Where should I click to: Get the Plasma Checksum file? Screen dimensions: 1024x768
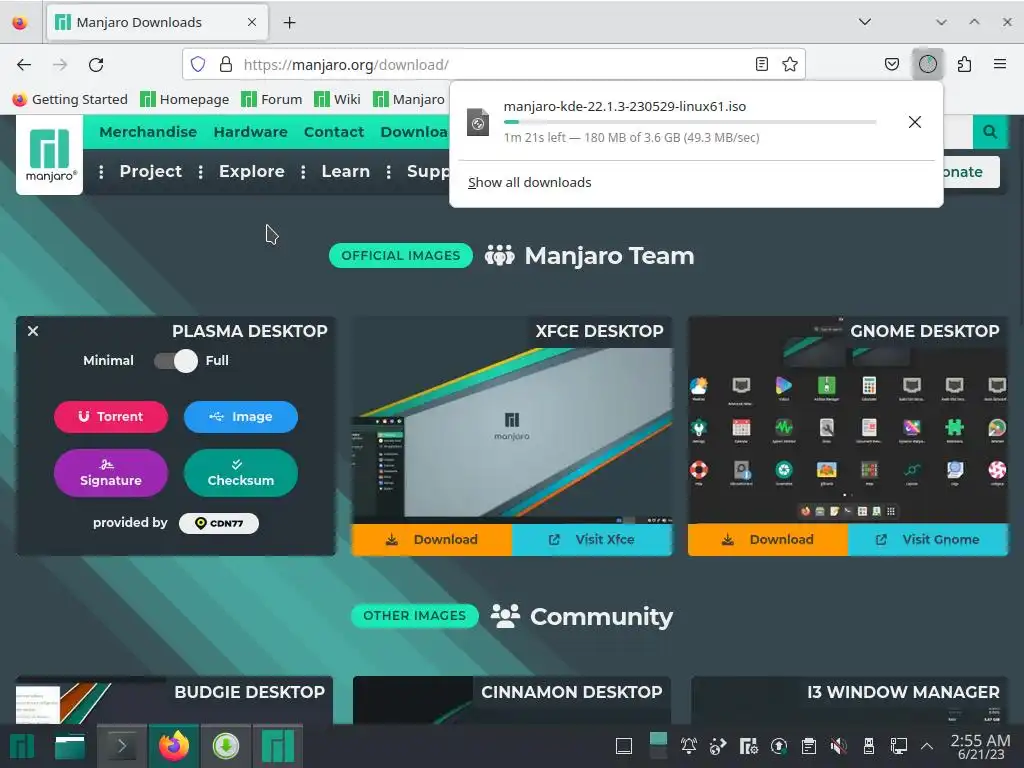(x=241, y=473)
